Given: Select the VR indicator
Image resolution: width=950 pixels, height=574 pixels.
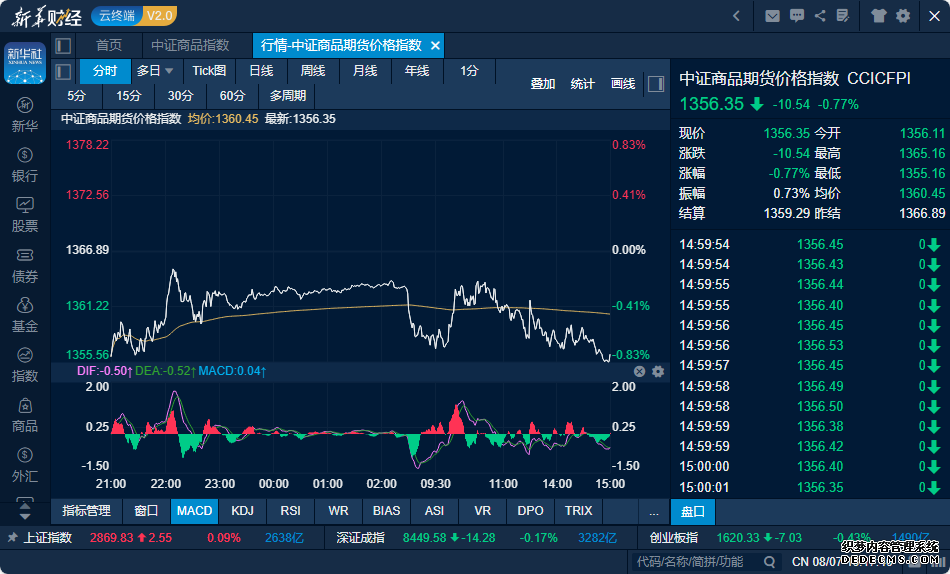Looking at the screenshot, I should click(482, 511).
